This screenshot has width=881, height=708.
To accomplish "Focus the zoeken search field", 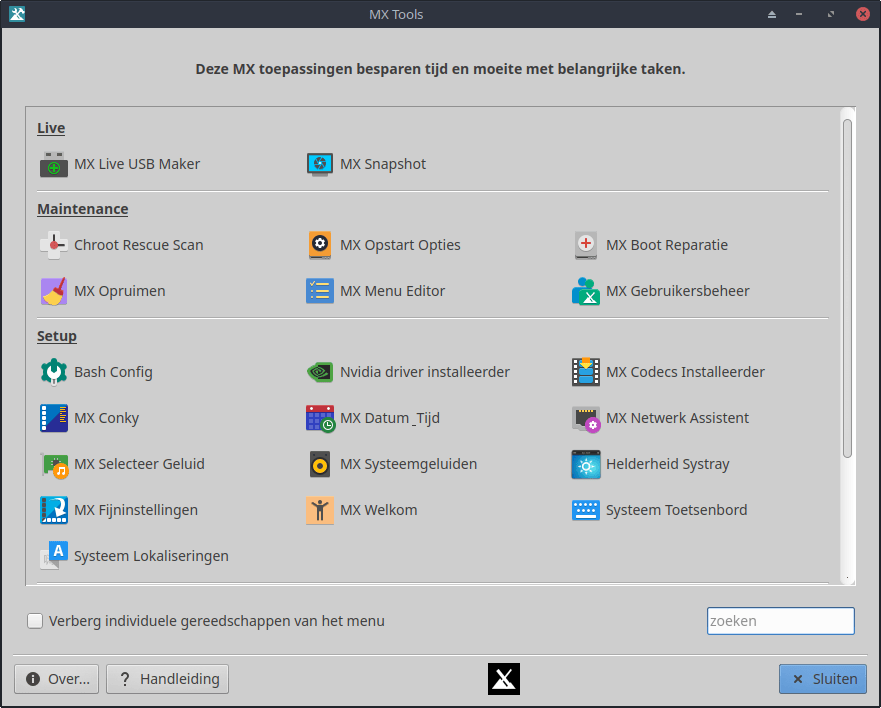I will tap(780, 621).
